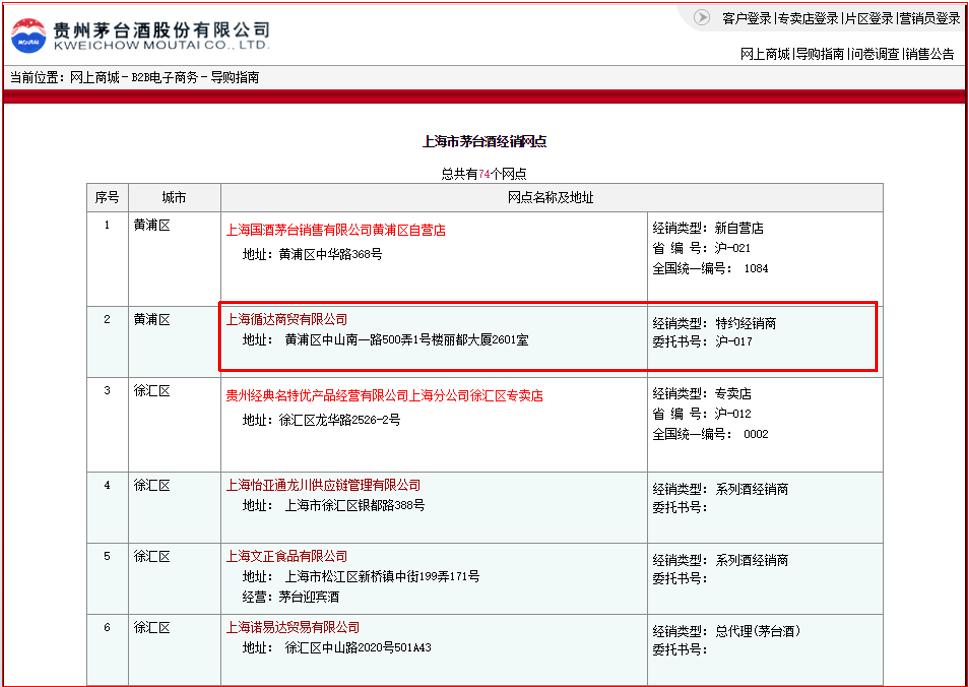Open 上海文正食品有限公司 link
The image size is (969, 687).
pyautogui.click(x=285, y=556)
